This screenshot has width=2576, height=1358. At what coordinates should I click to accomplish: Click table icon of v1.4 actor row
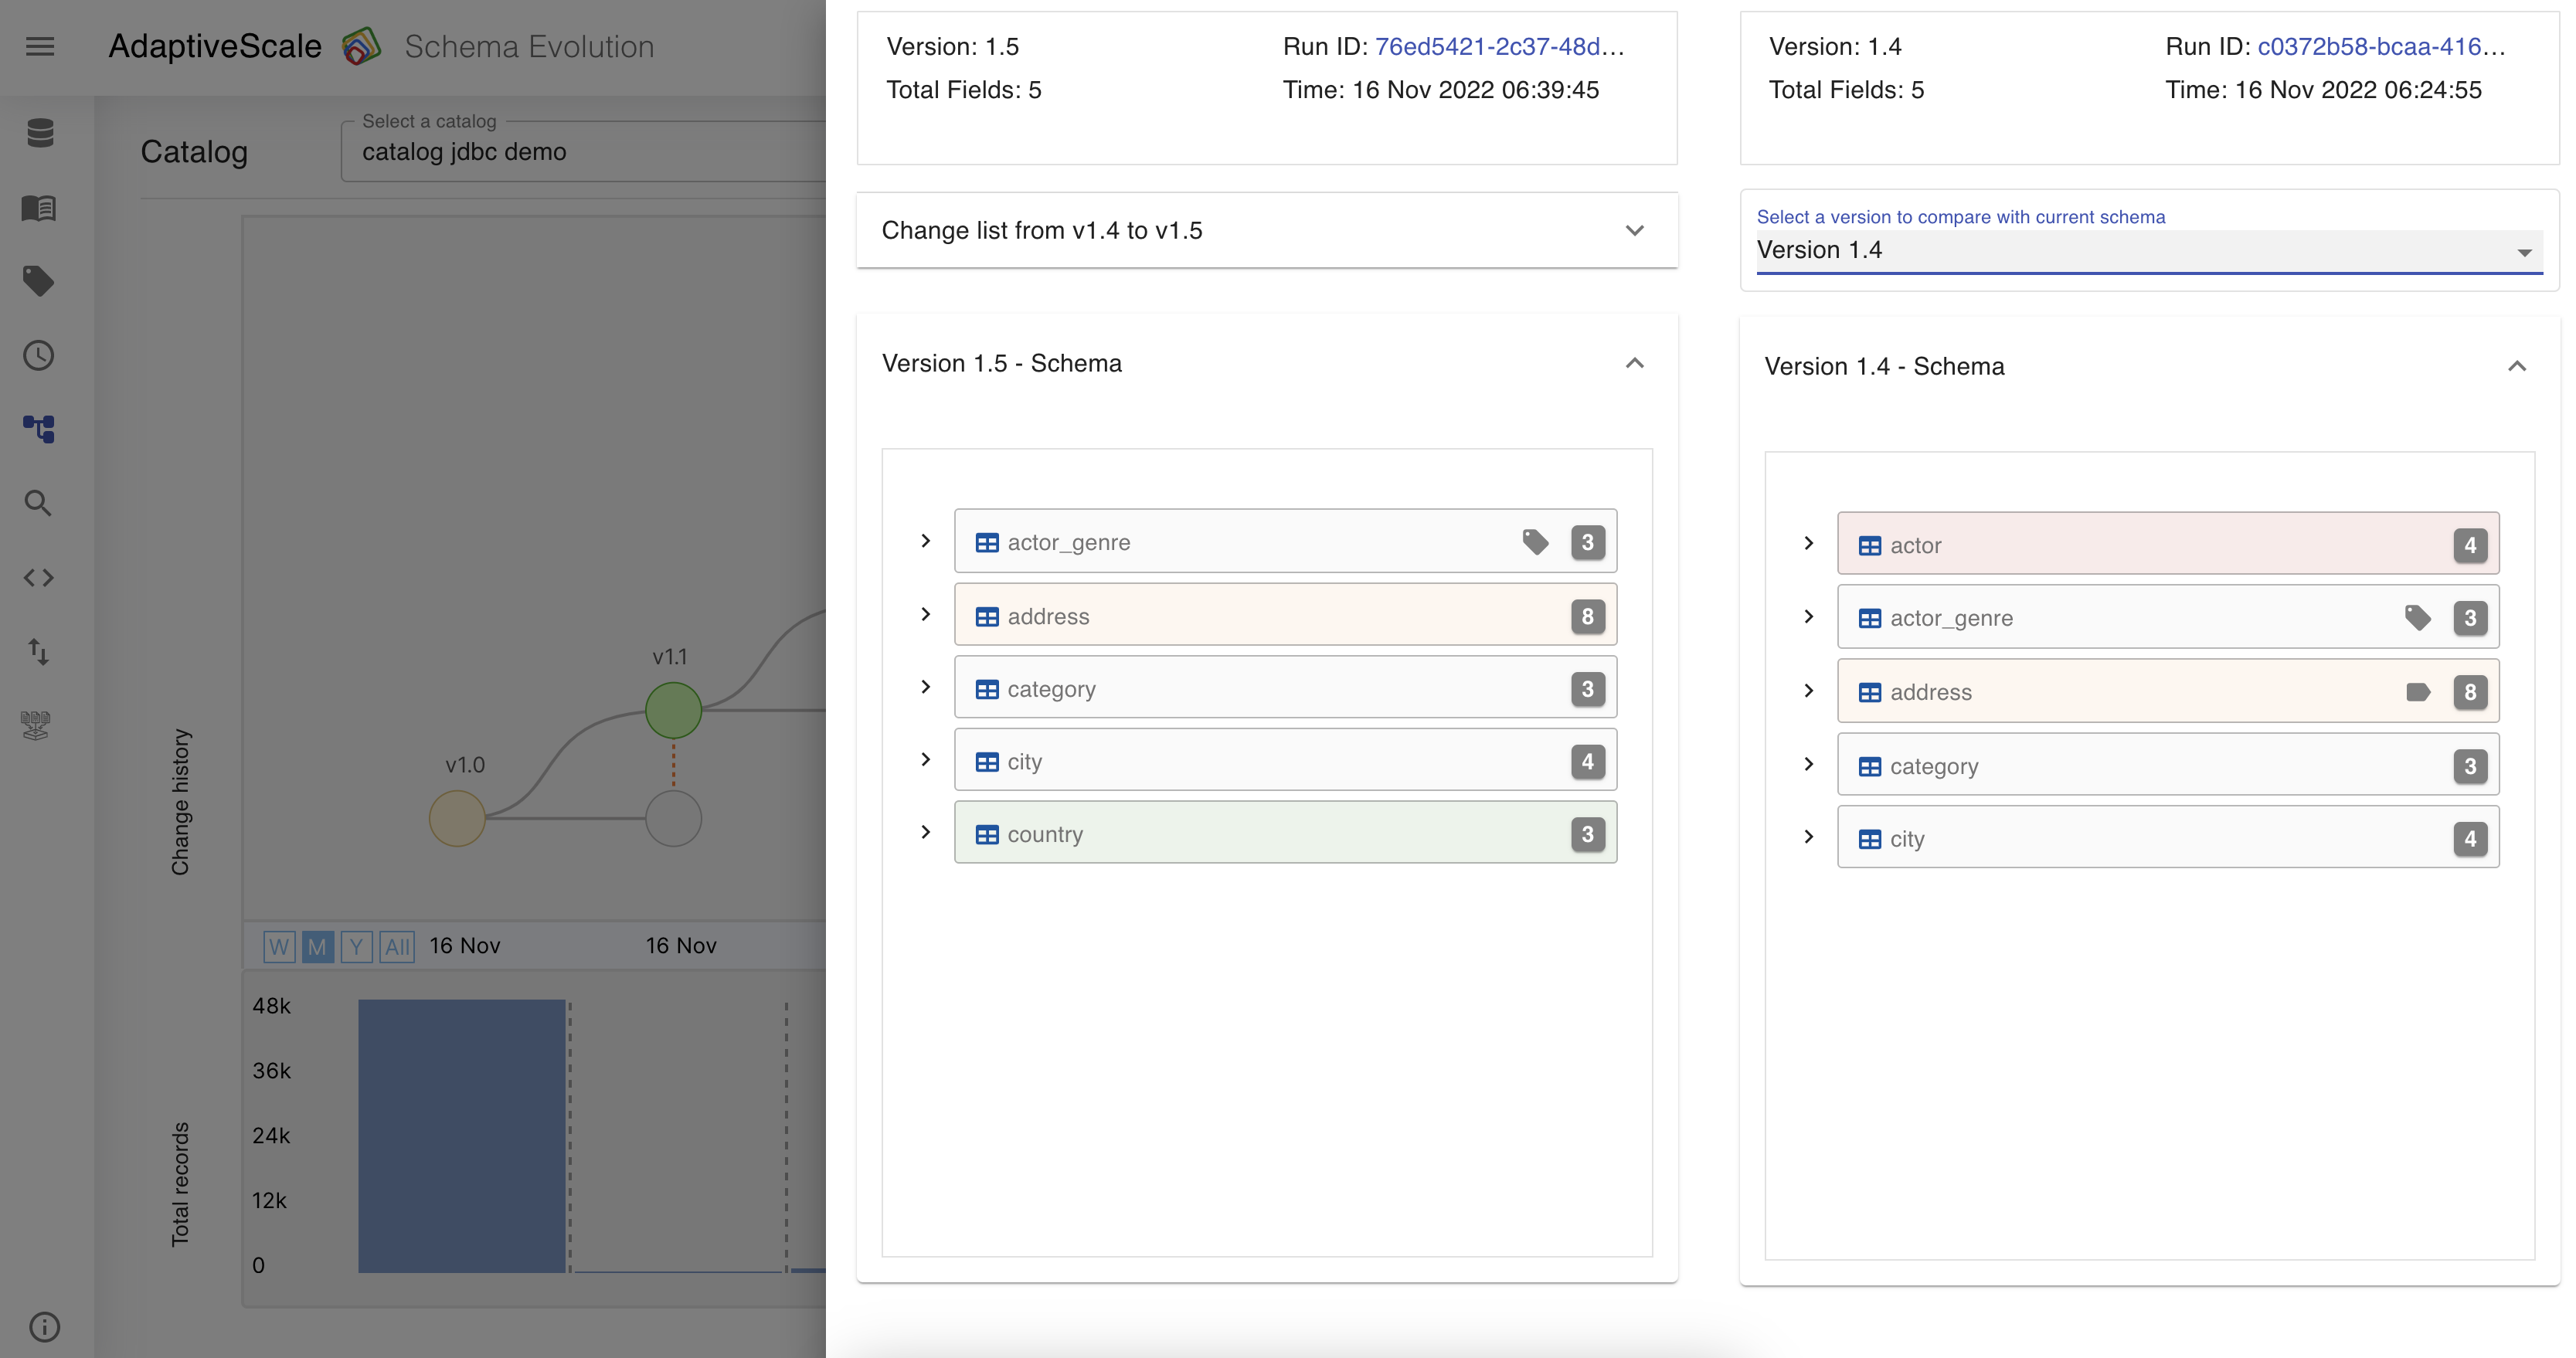click(x=1869, y=546)
